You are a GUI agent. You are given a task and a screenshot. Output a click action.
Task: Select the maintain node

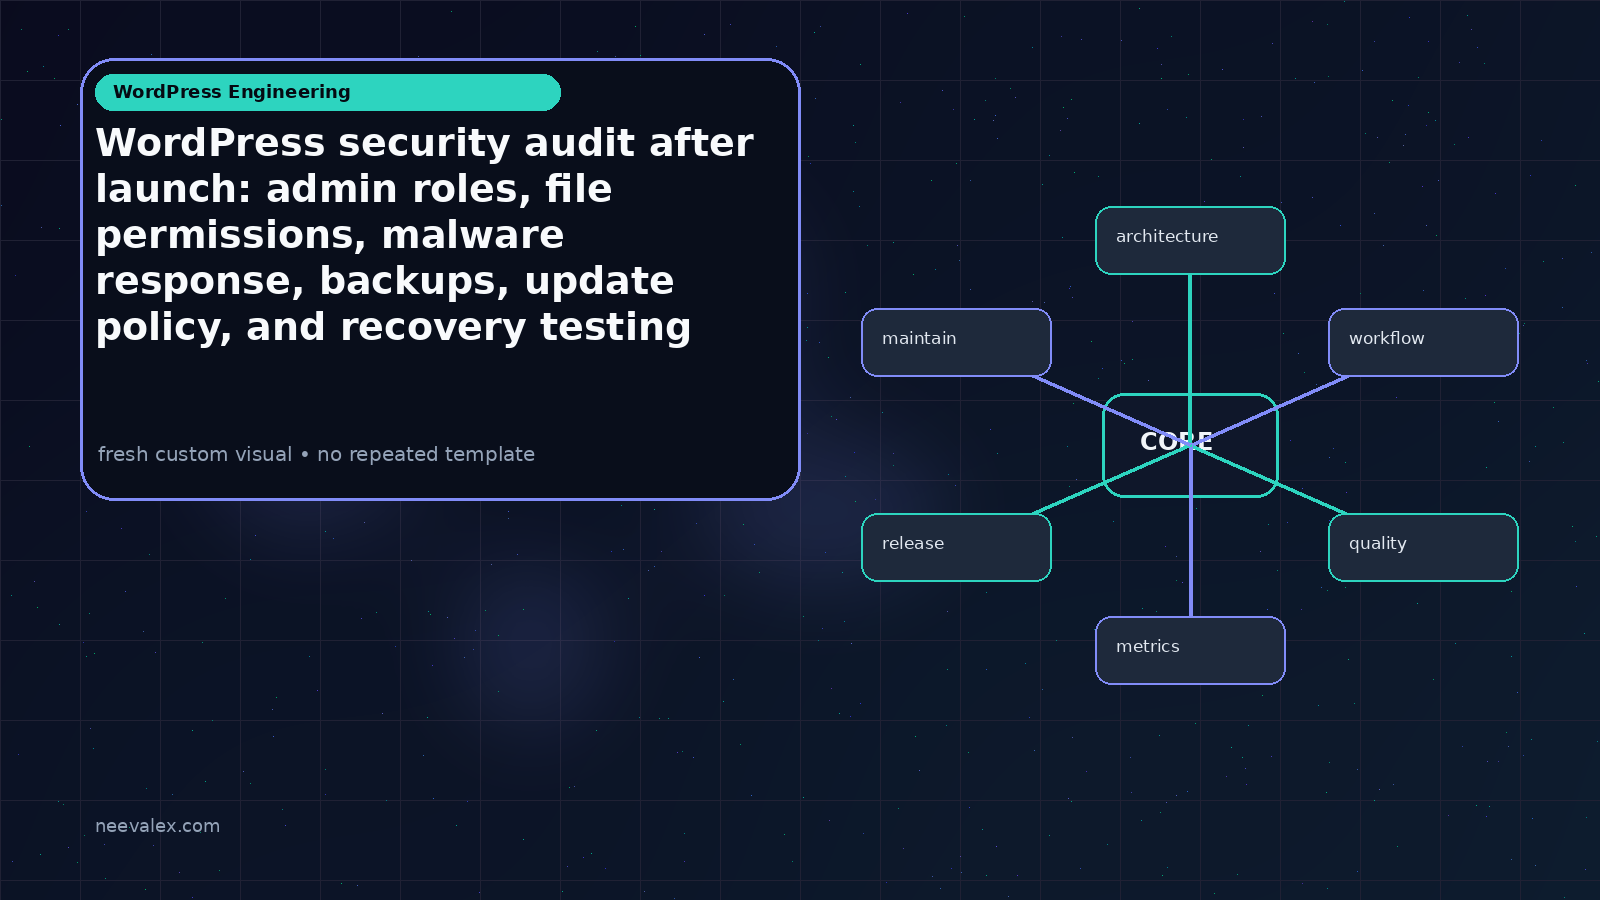click(x=956, y=342)
